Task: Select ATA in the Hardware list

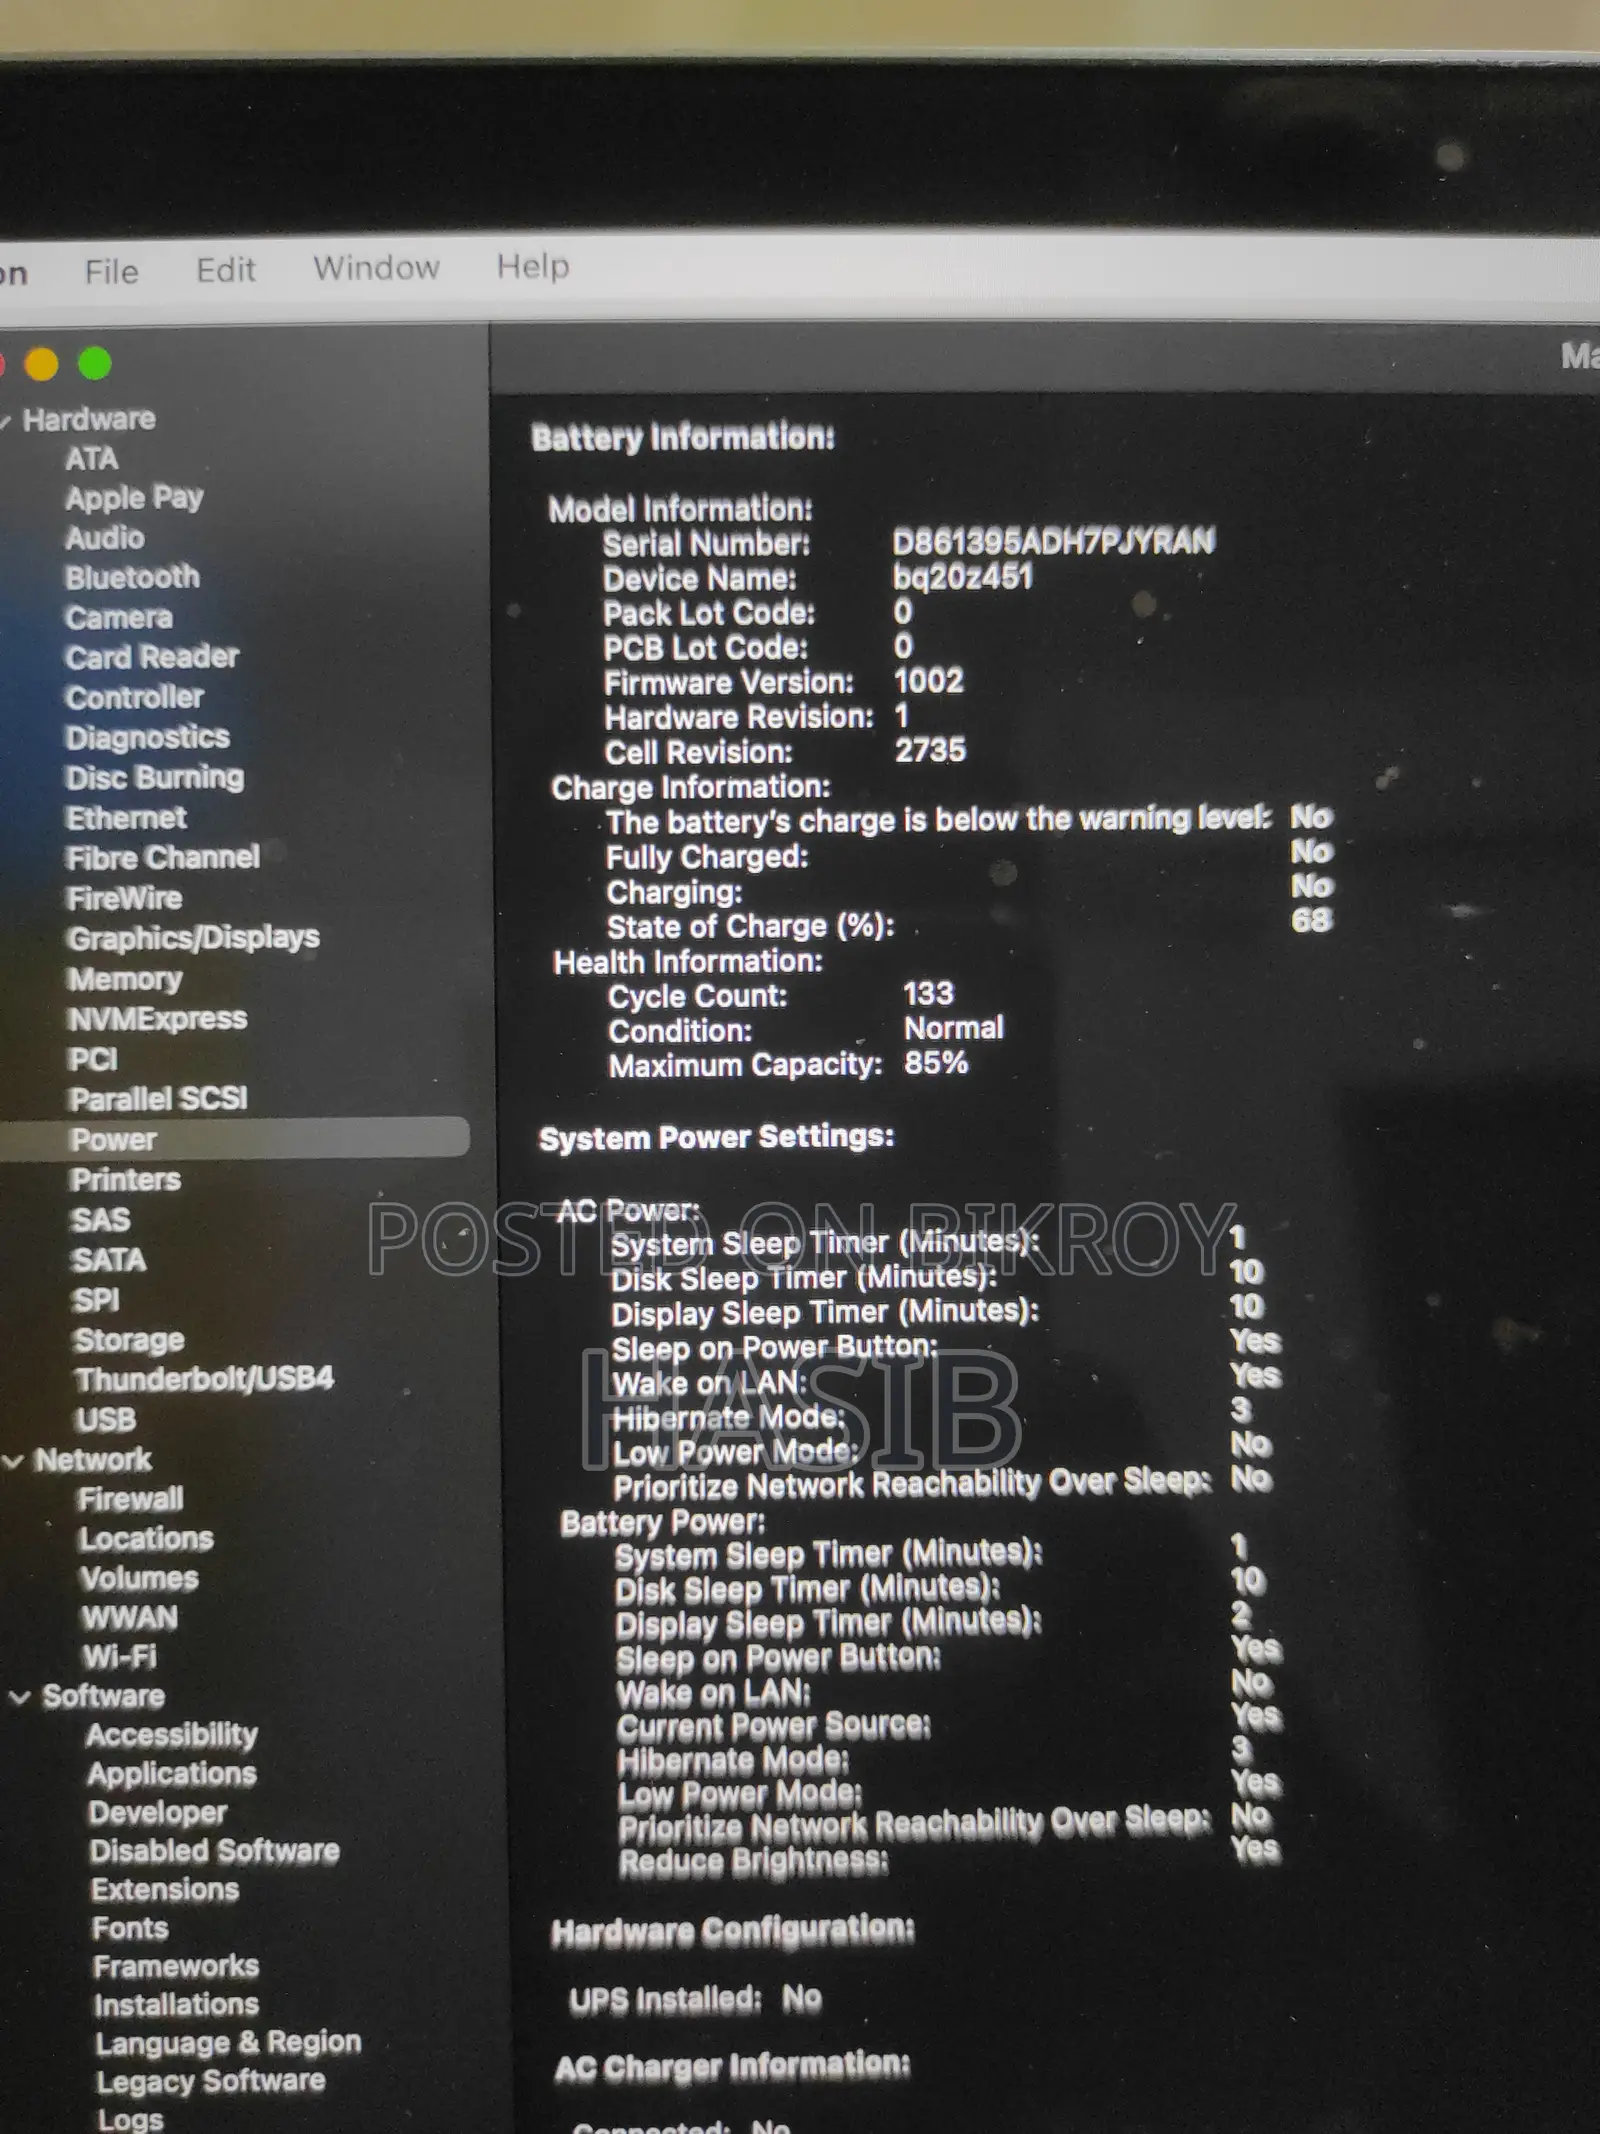Action: (x=92, y=459)
